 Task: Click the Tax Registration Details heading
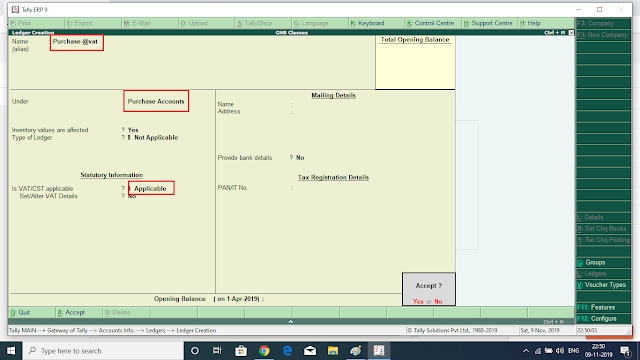tap(333, 177)
